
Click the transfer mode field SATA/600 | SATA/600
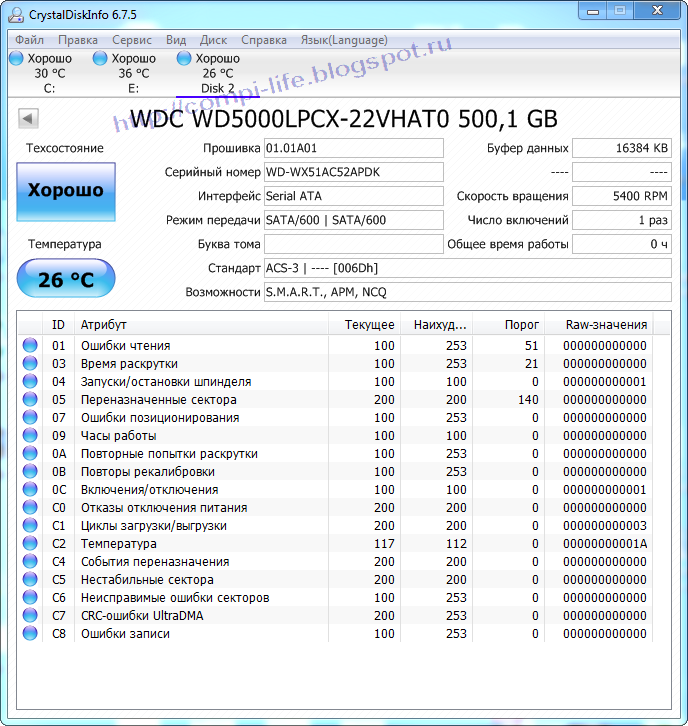click(354, 220)
